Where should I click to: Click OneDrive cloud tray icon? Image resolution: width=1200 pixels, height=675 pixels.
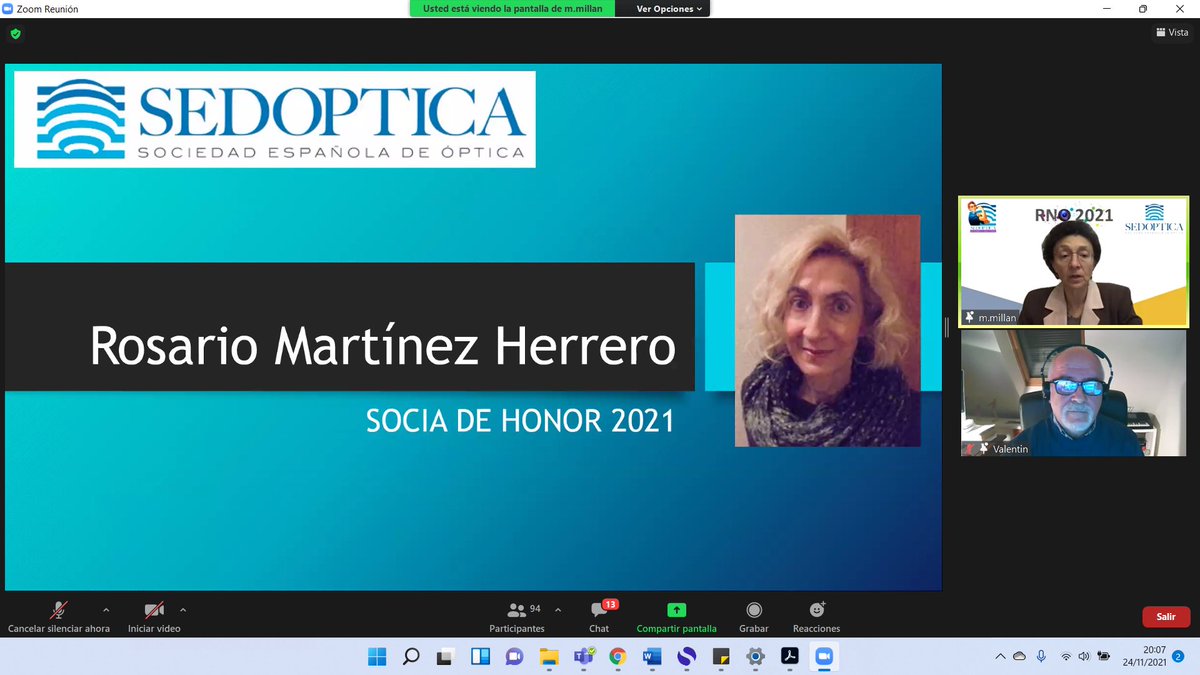1019,656
